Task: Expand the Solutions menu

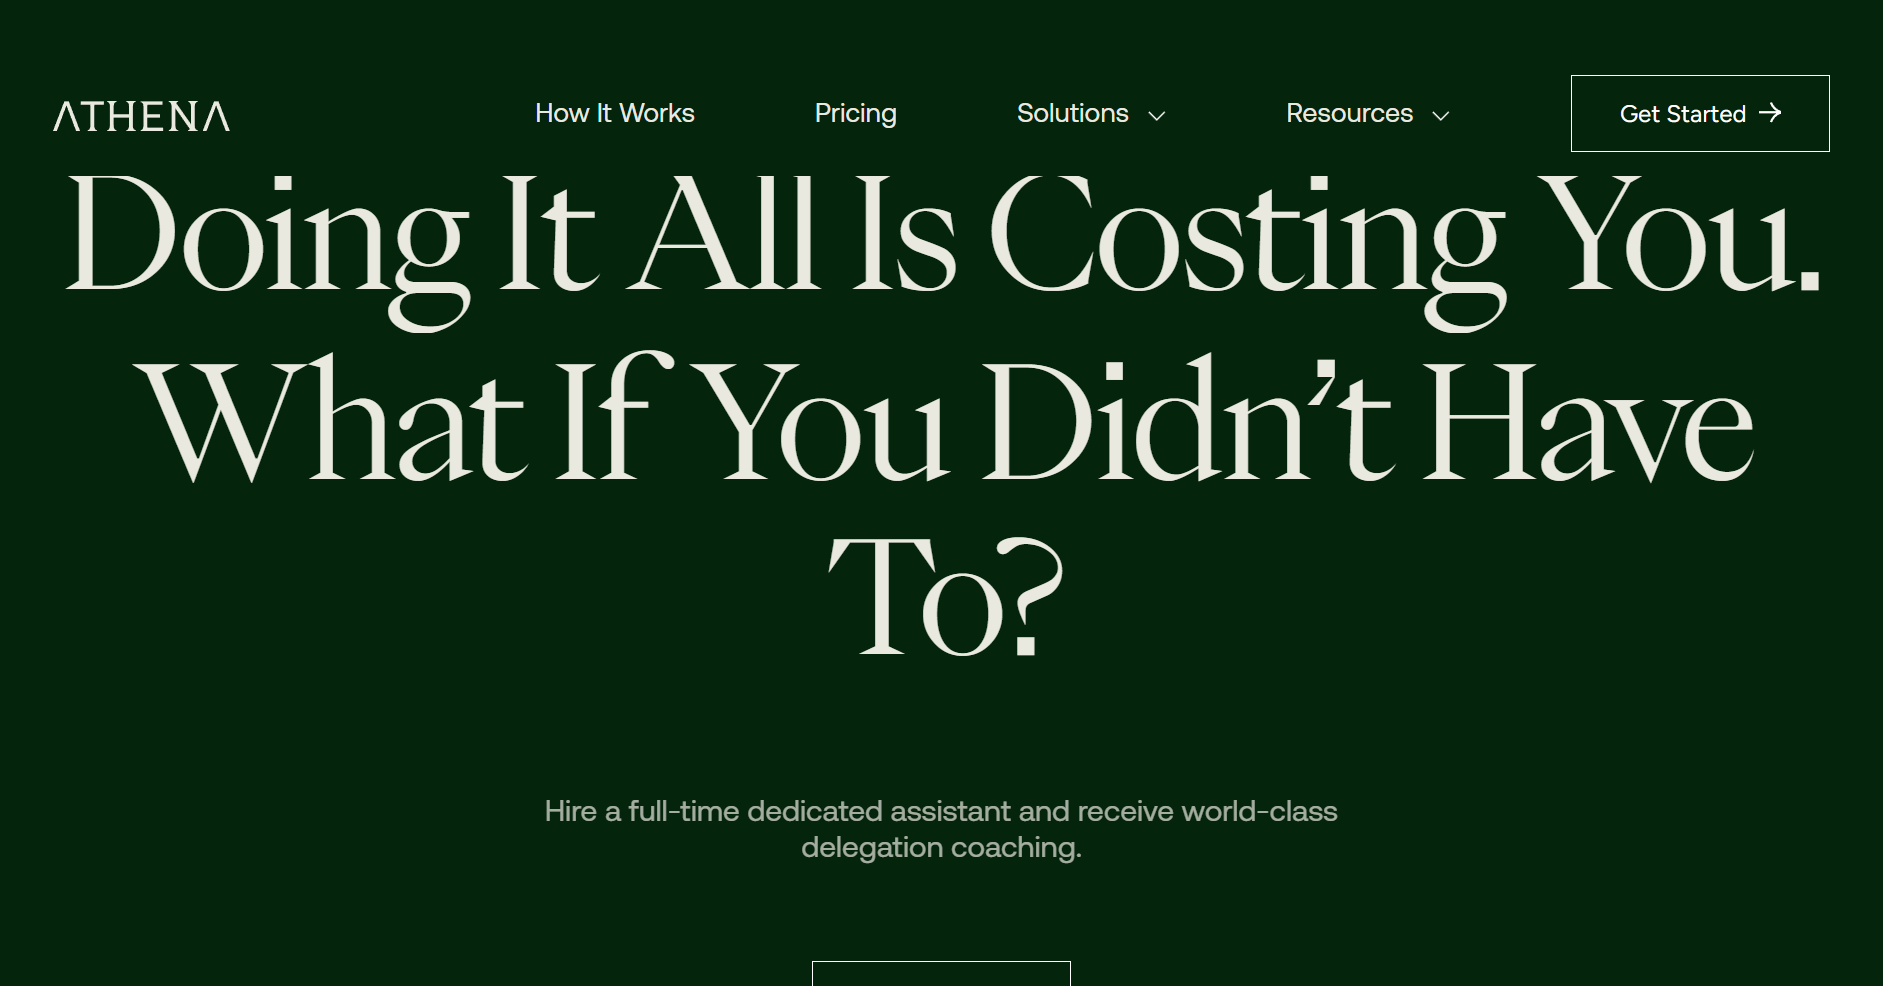Action: pos(1091,113)
